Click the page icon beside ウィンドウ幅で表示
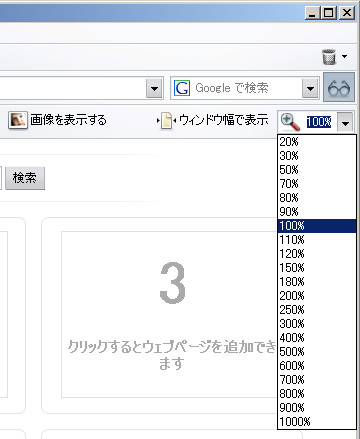The width and height of the screenshot is (360, 439). coord(166,120)
